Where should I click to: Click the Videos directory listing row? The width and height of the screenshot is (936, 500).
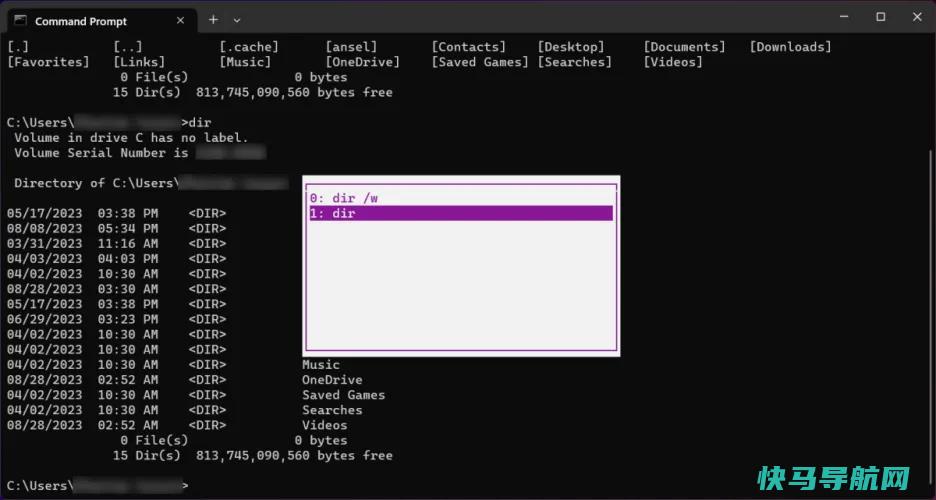pyautogui.click(x=177, y=425)
